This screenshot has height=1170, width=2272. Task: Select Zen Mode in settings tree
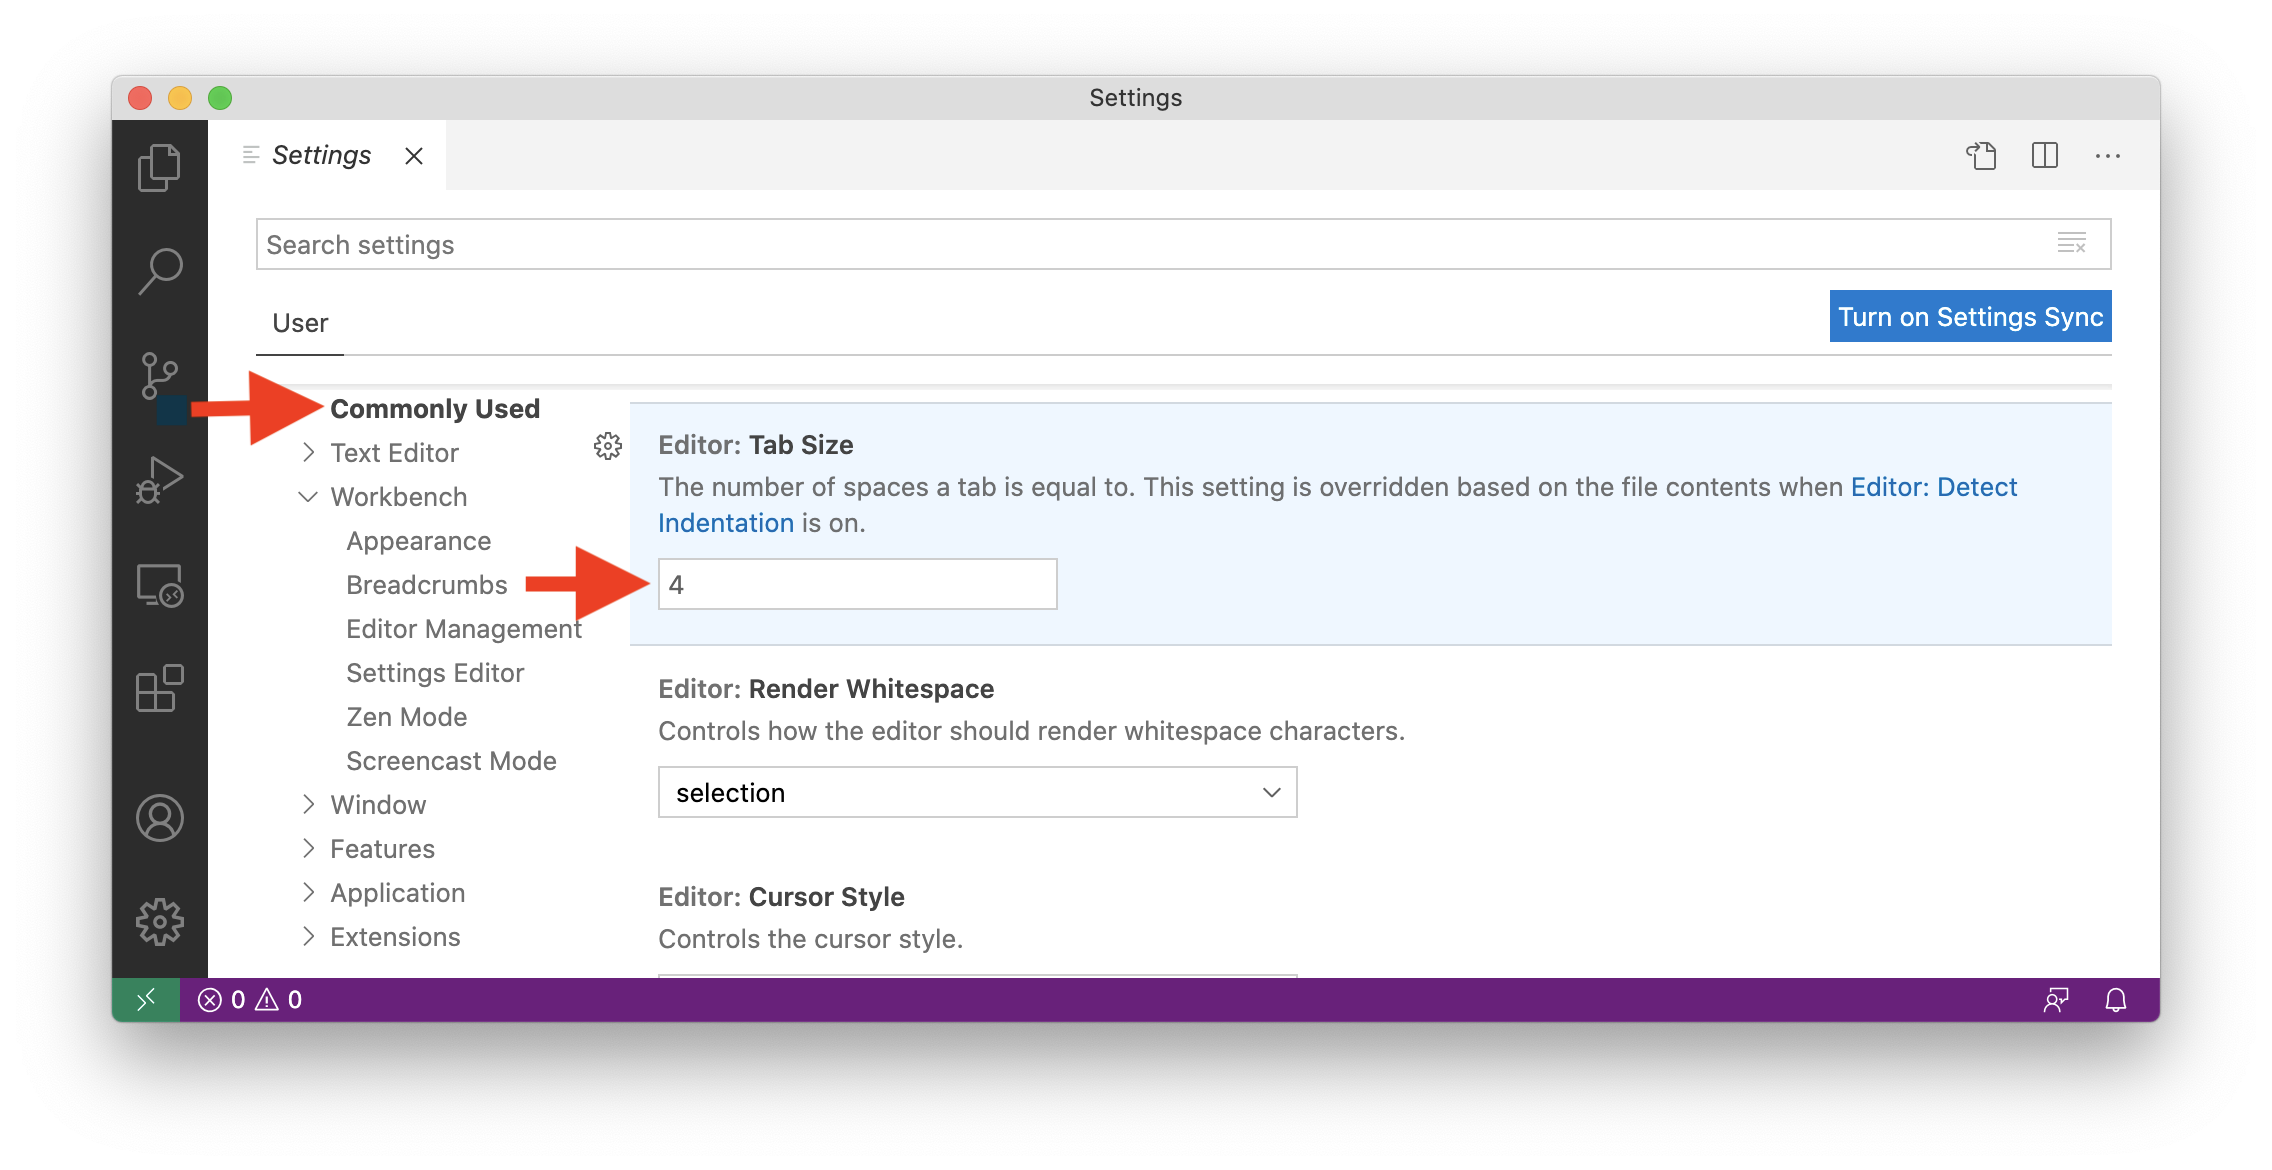point(406,717)
